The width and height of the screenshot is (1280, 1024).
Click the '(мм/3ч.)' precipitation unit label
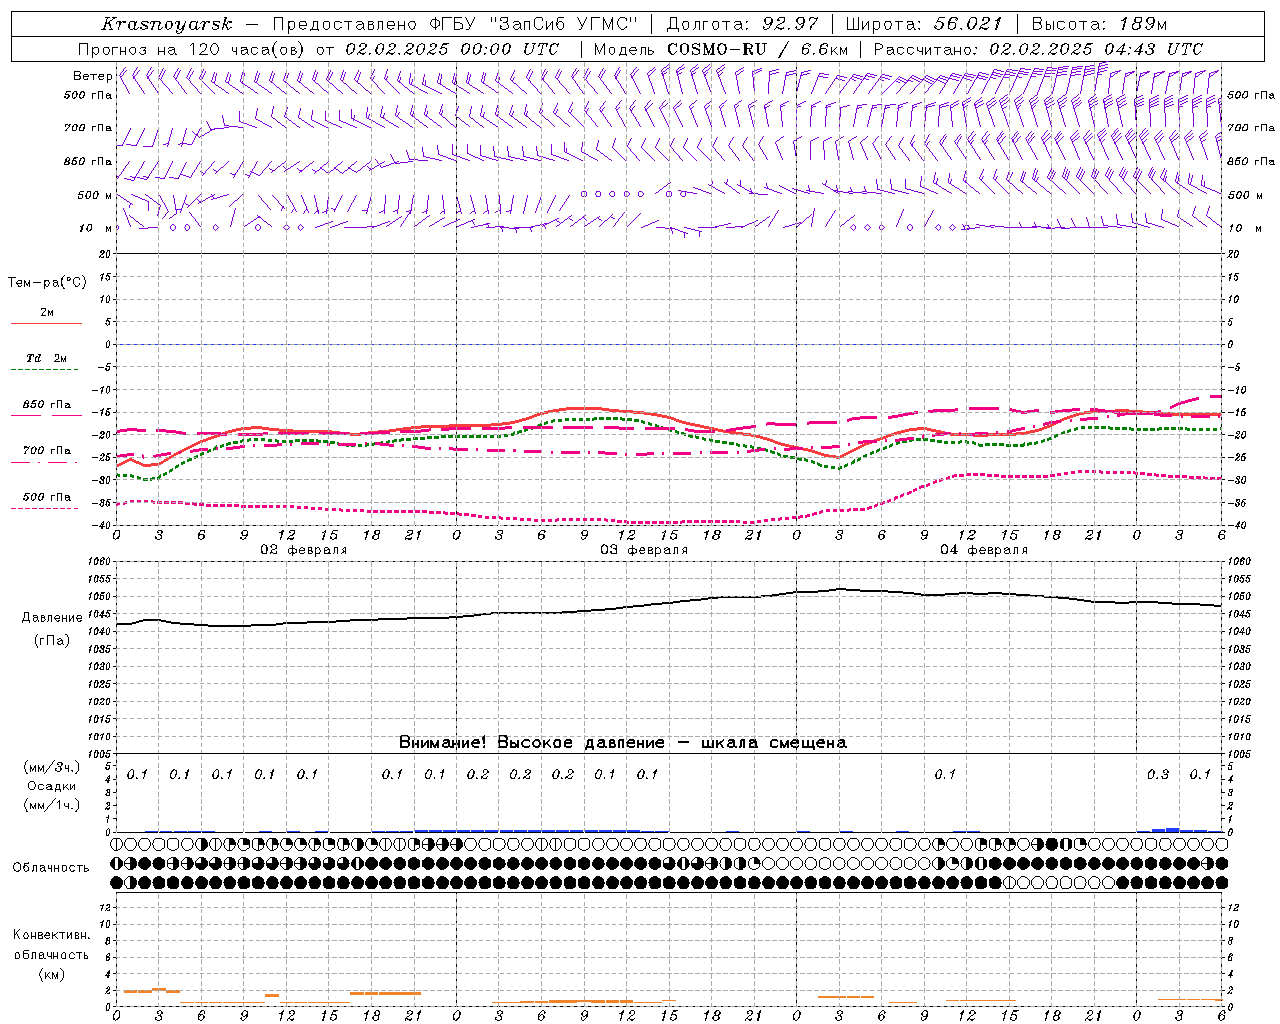tap(52, 767)
